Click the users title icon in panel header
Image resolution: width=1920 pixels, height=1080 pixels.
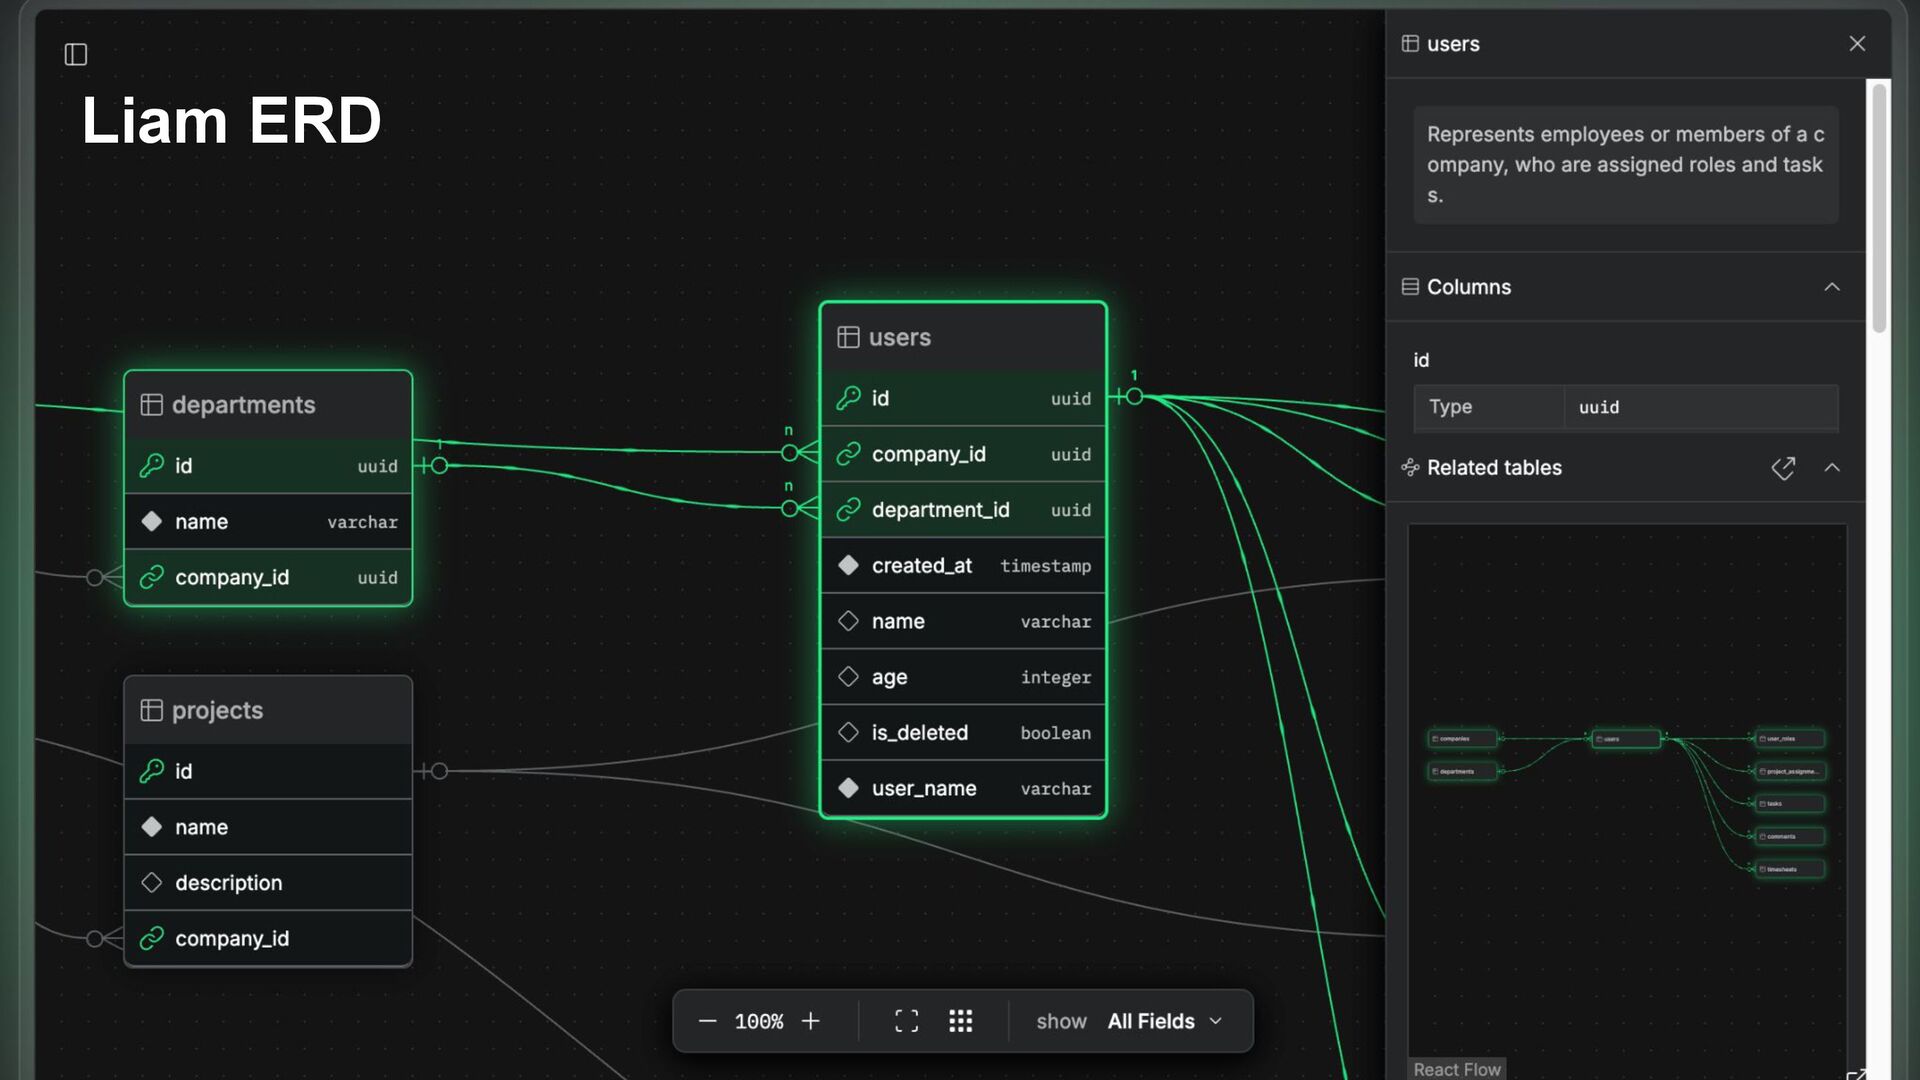(1410, 43)
